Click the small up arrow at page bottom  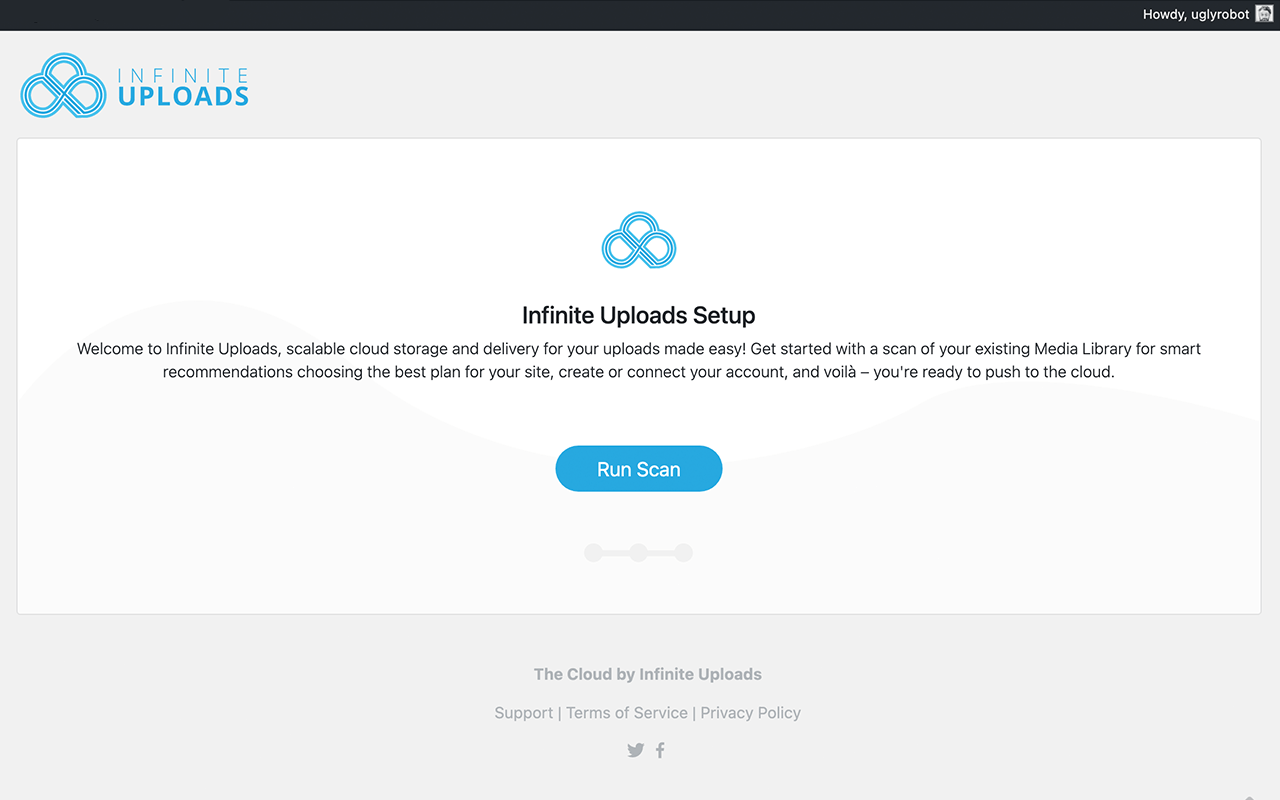click(1249, 797)
